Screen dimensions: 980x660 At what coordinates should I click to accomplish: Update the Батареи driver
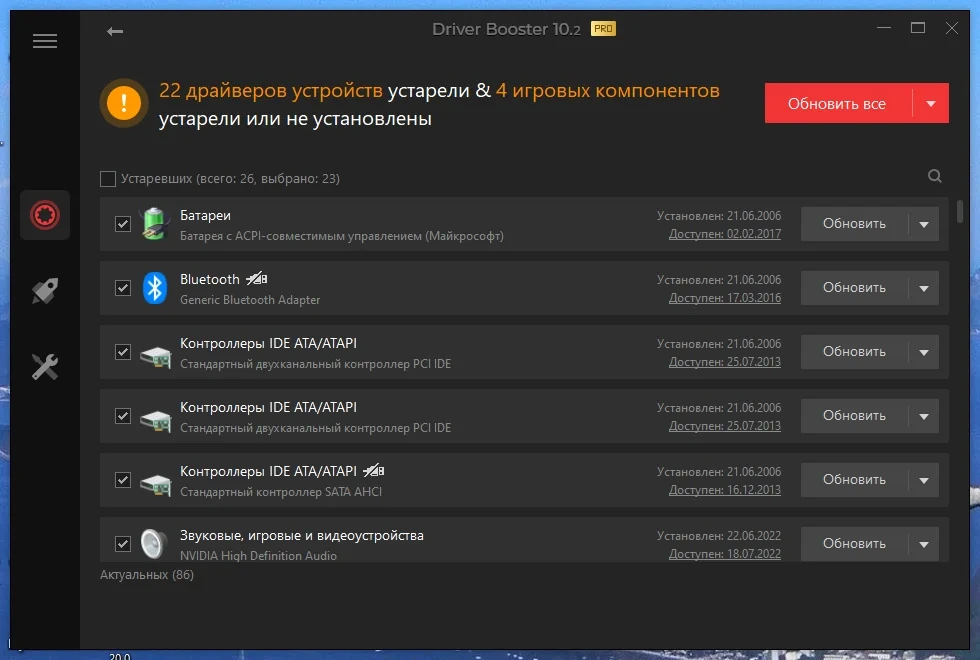click(854, 224)
